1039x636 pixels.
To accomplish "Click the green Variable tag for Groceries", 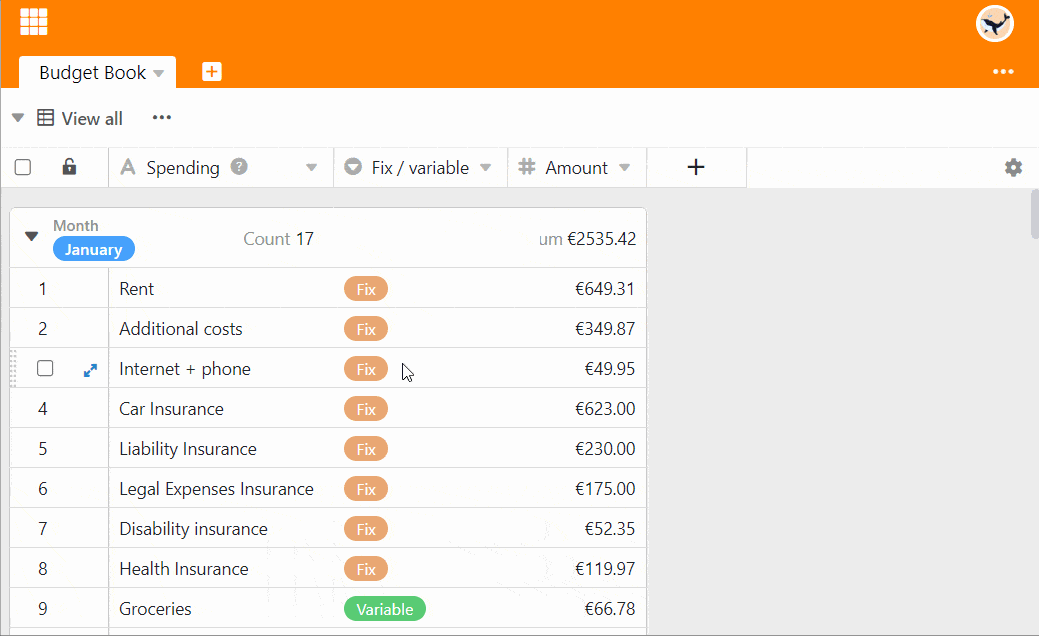I will tap(384, 609).
